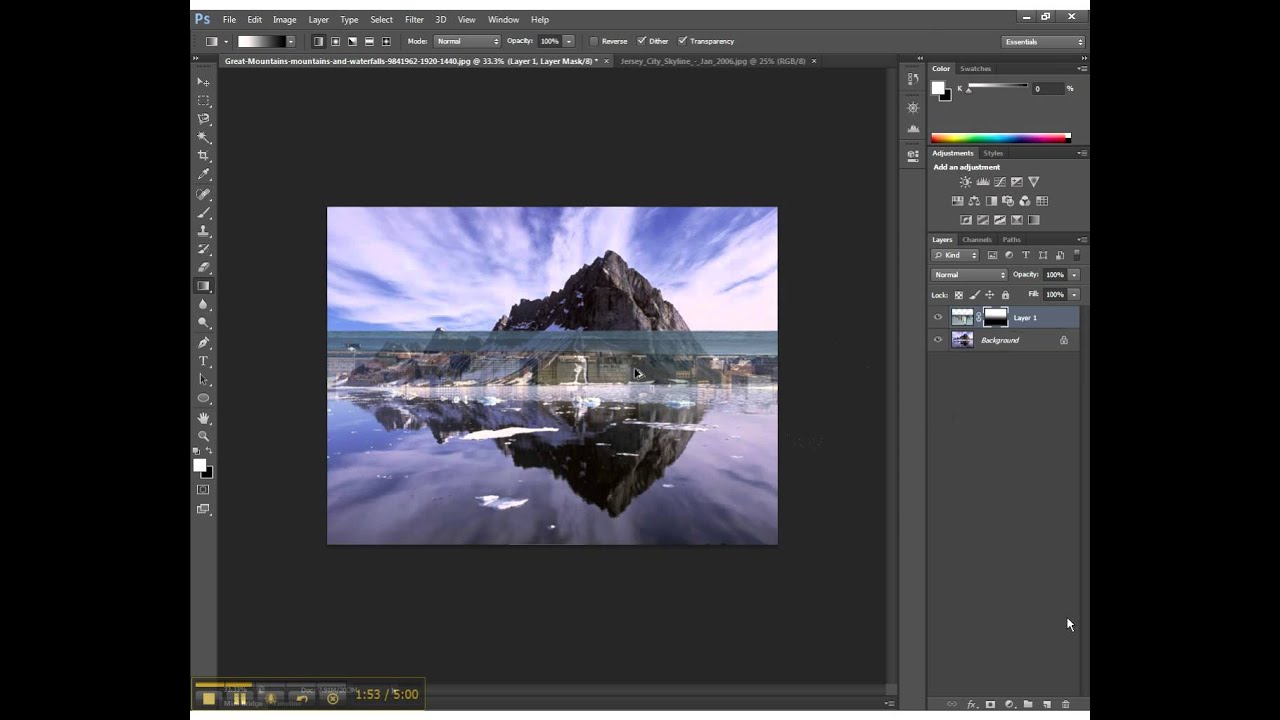Click the color spectrum ramp
The width and height of the screenshot is (1280, 720).
[x=1001, y=138]
